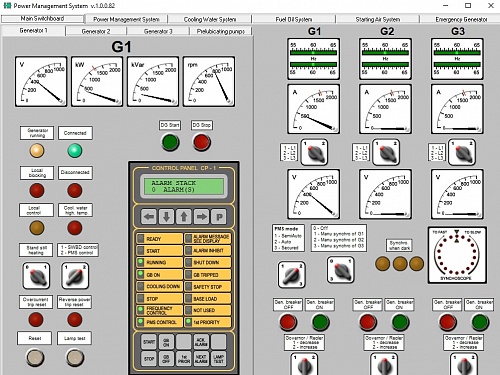Image resolution: width=500 pixels, height=375 pixels.
Task: Click the Synchroscope dial
Action: 457,255
